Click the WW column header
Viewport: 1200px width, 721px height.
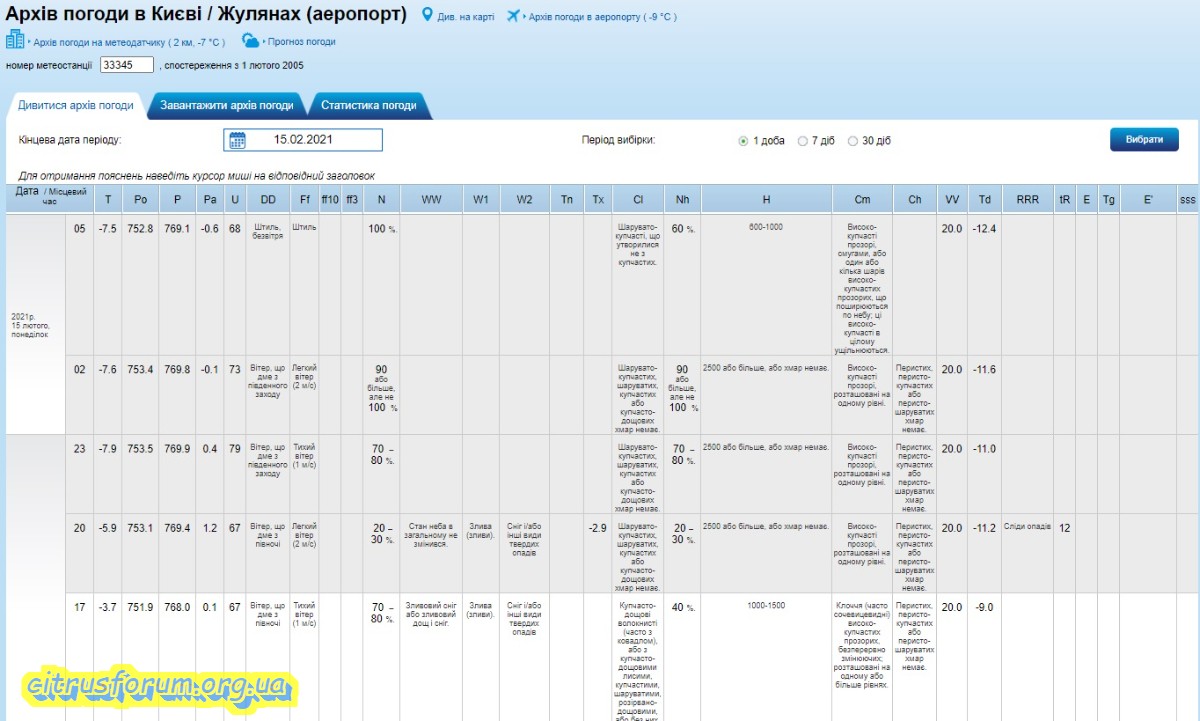click(431, 200)
